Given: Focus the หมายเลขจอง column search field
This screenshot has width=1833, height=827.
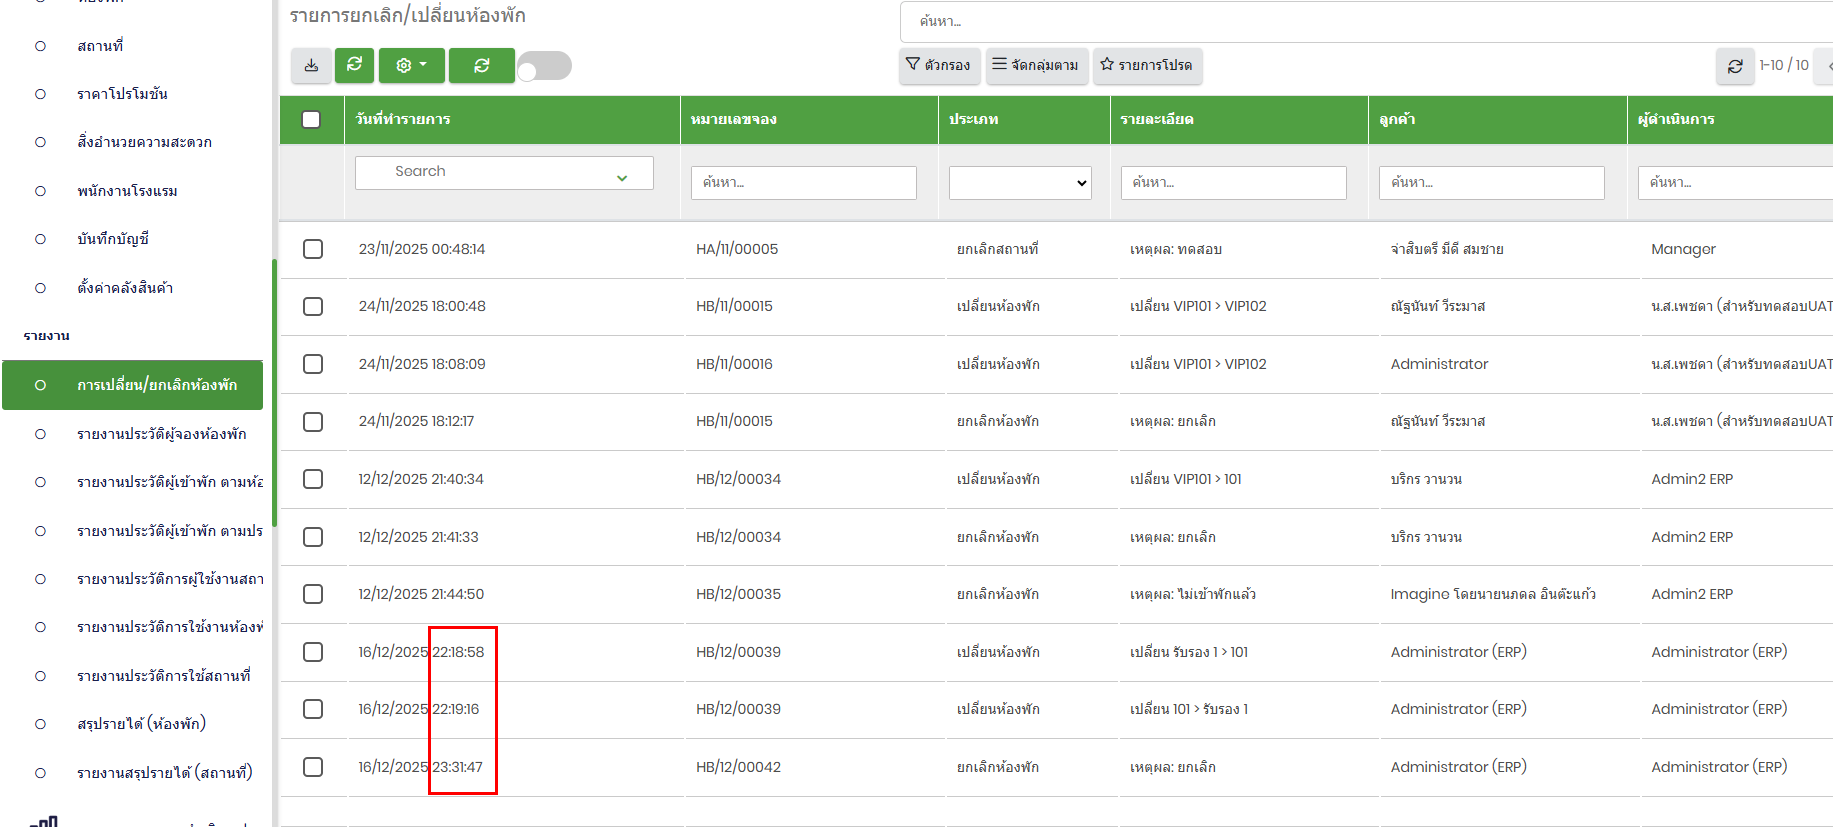Looking at the screenshot, I should pos(803,183).
